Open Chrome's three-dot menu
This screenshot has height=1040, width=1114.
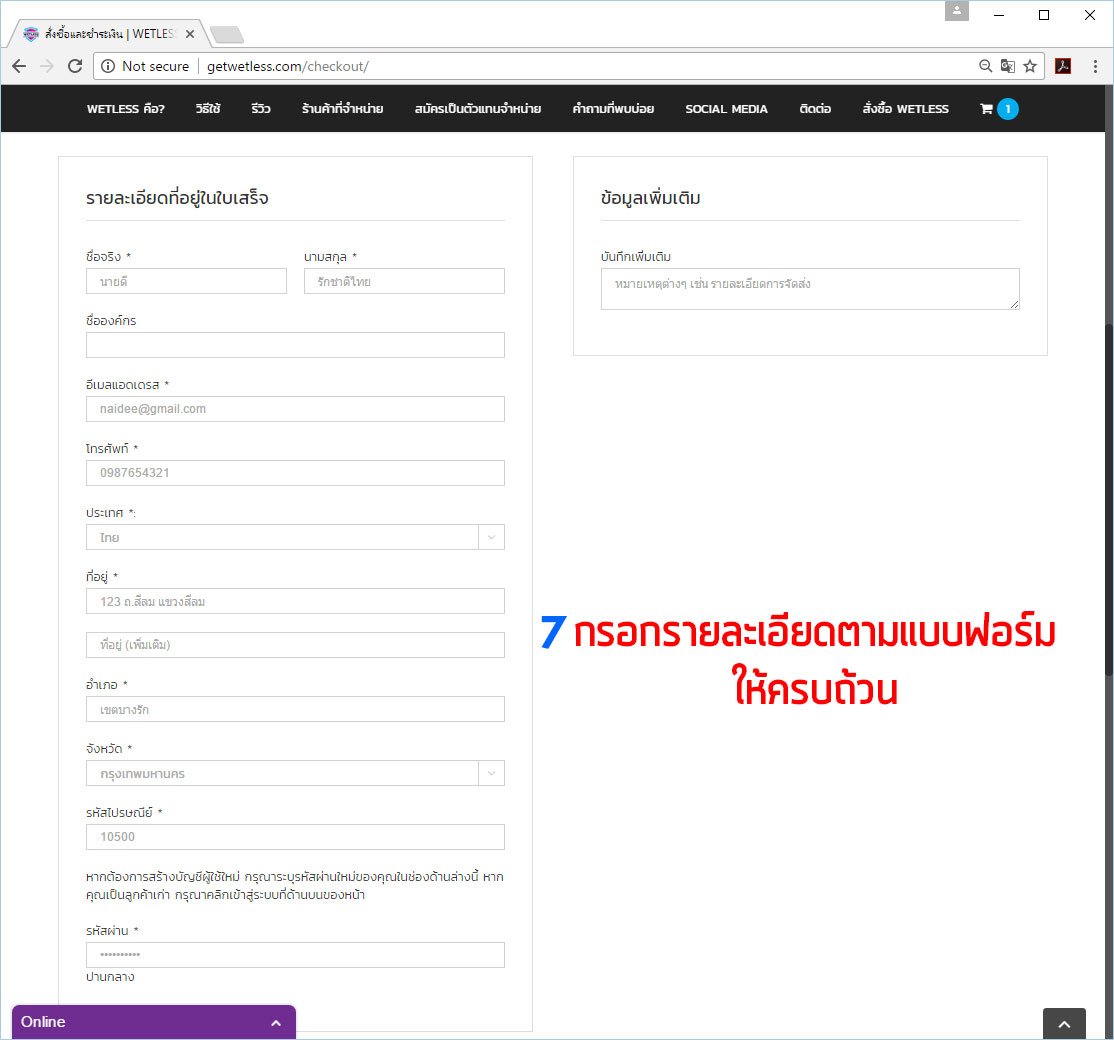(1096, 66)
